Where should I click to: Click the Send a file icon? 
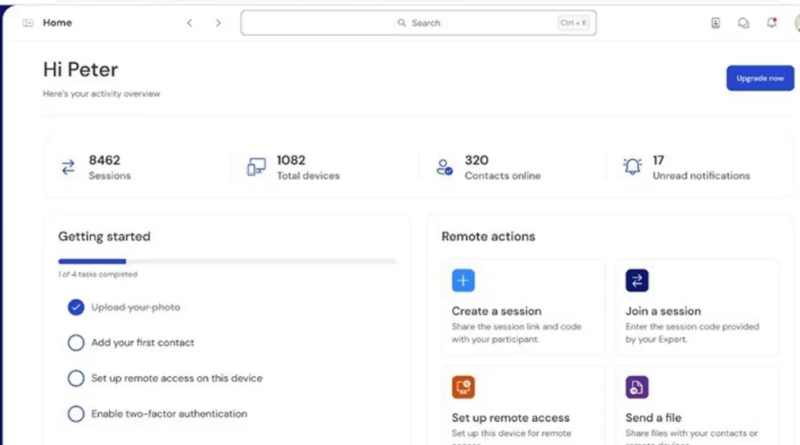(x=637, y=387)
